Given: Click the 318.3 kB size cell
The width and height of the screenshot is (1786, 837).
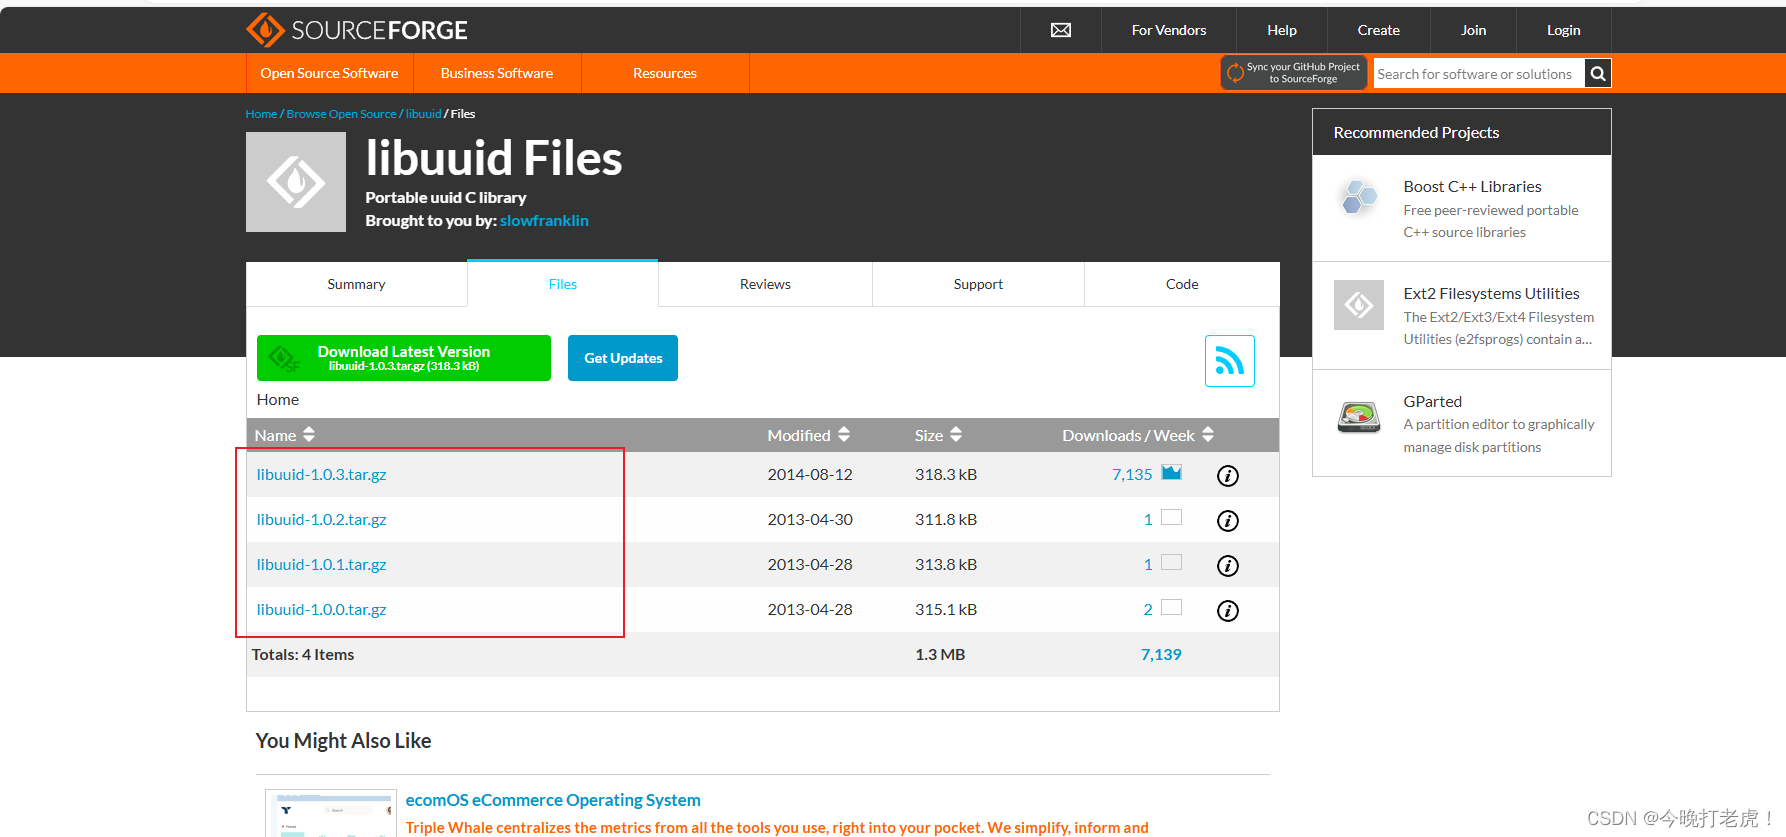Looking at the screenshot, I should pos(946,474).
